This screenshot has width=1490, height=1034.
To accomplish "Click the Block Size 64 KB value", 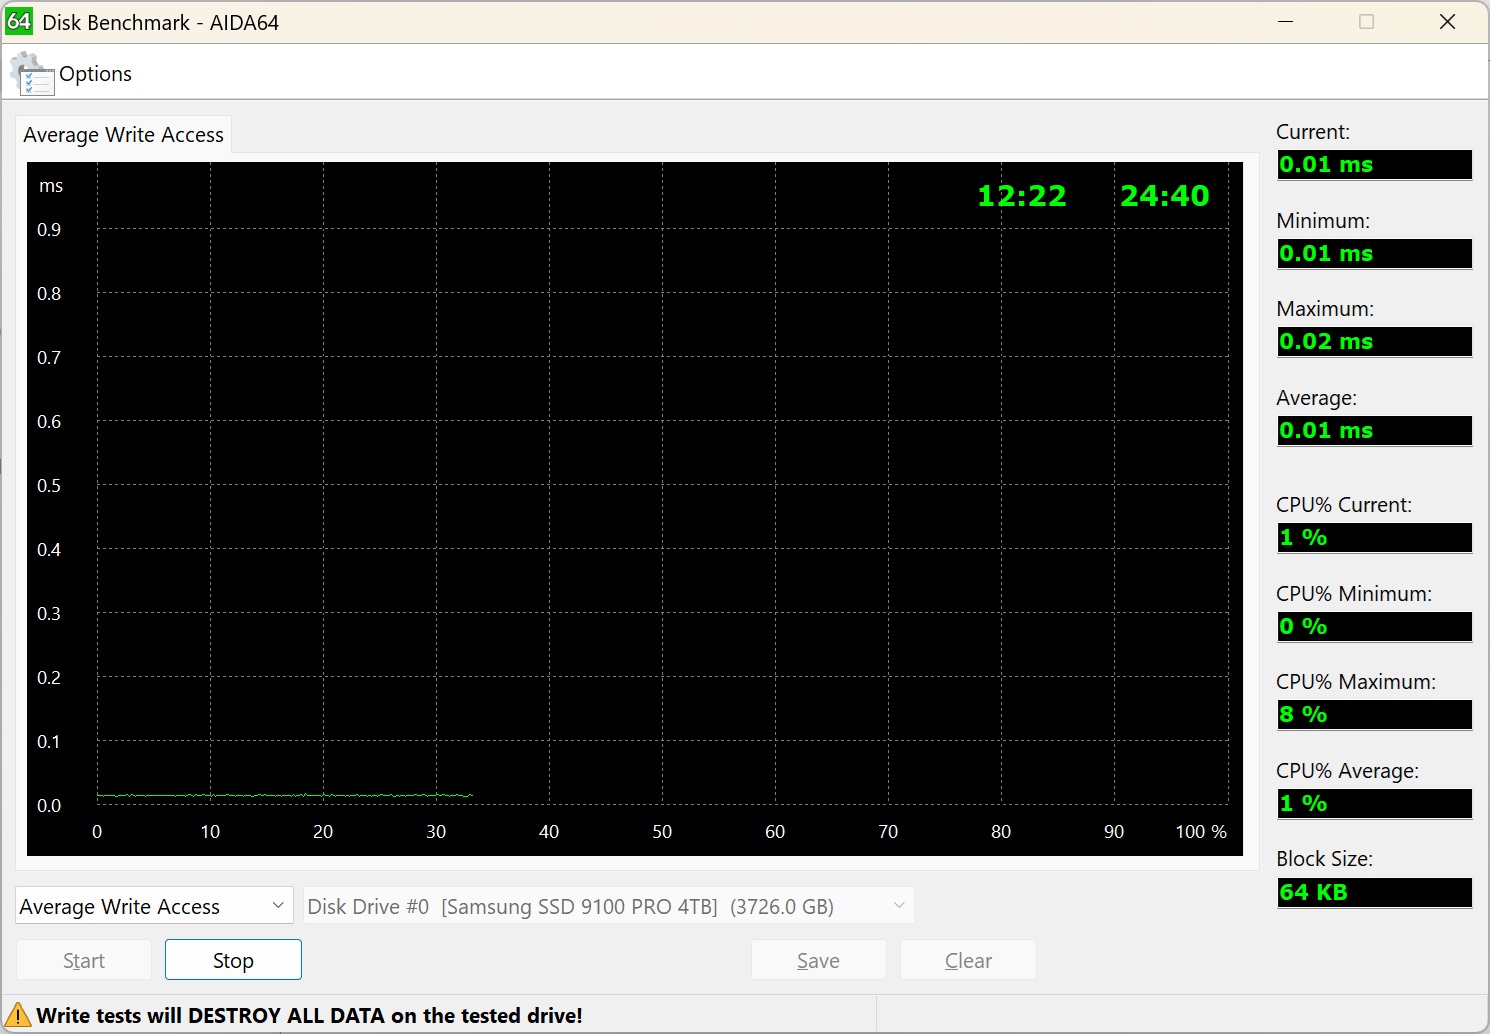I will [1374, 893].
